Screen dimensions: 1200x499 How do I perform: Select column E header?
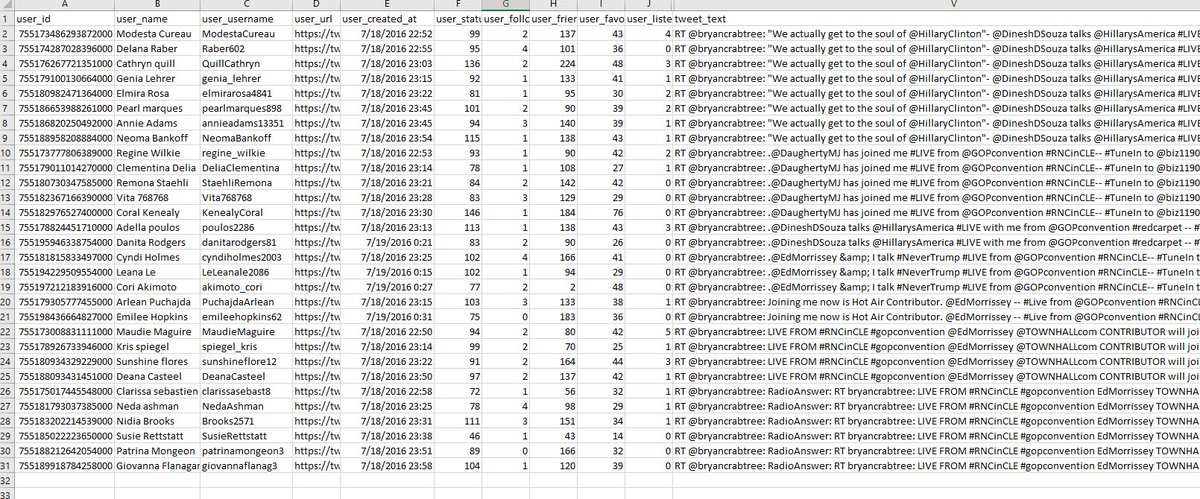387,6
